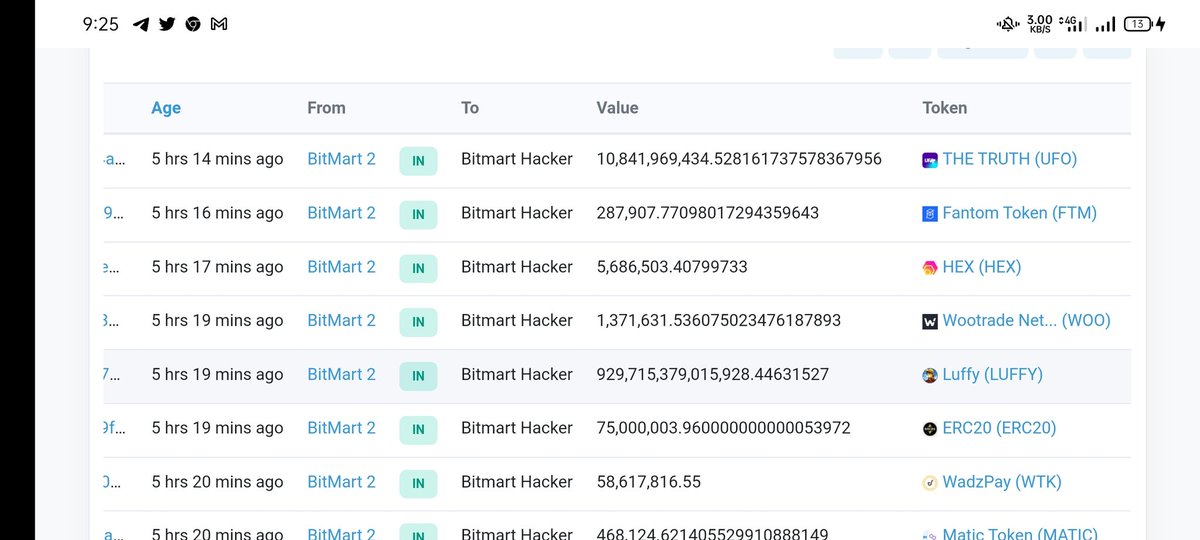Click the From column header
The width and height of the screenshot is (1200, 540).
(326, 108)
